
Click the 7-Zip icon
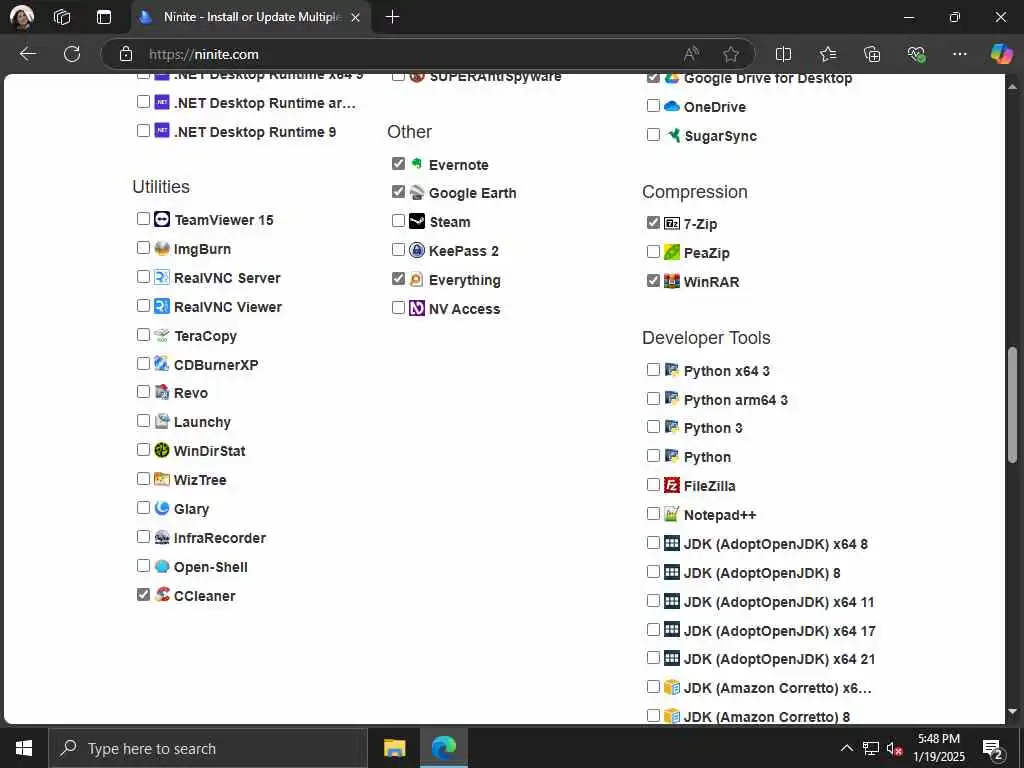[672, 223]
